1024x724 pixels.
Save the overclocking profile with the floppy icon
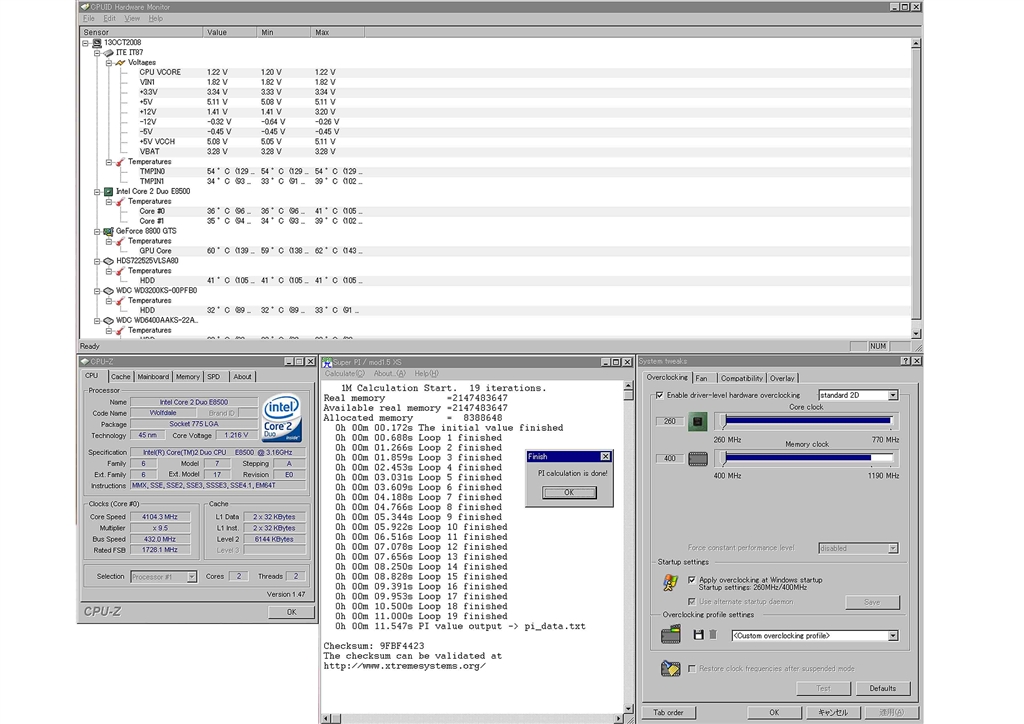[698, 635]
